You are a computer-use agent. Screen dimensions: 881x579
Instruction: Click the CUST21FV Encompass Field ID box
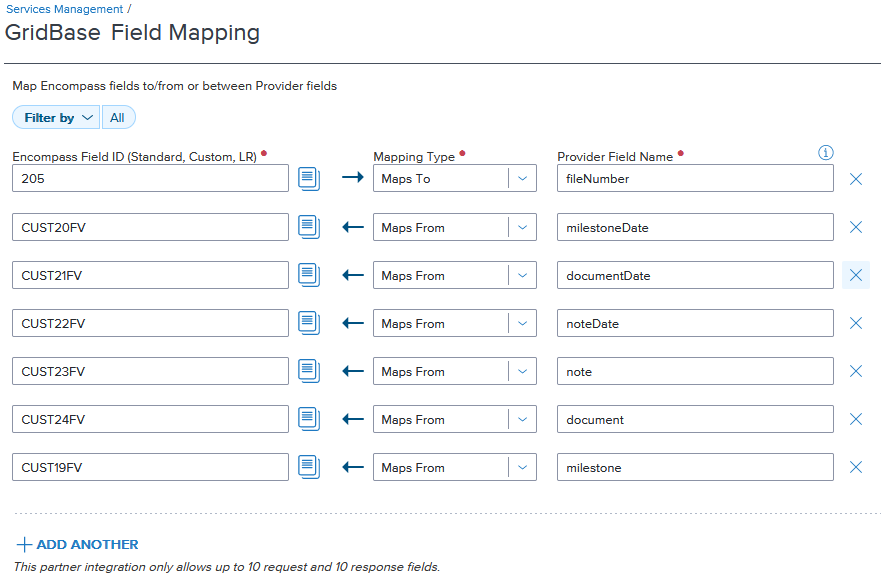151,275
